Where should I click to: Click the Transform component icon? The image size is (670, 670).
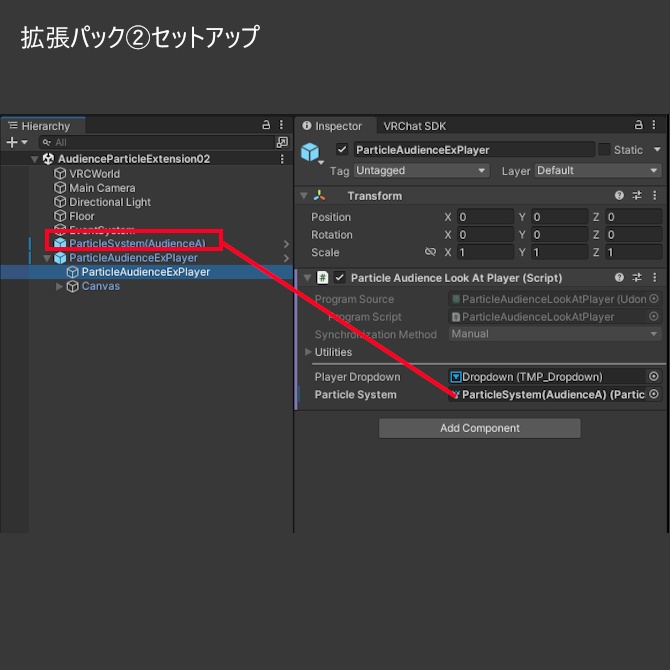click(x=320, y=196)
